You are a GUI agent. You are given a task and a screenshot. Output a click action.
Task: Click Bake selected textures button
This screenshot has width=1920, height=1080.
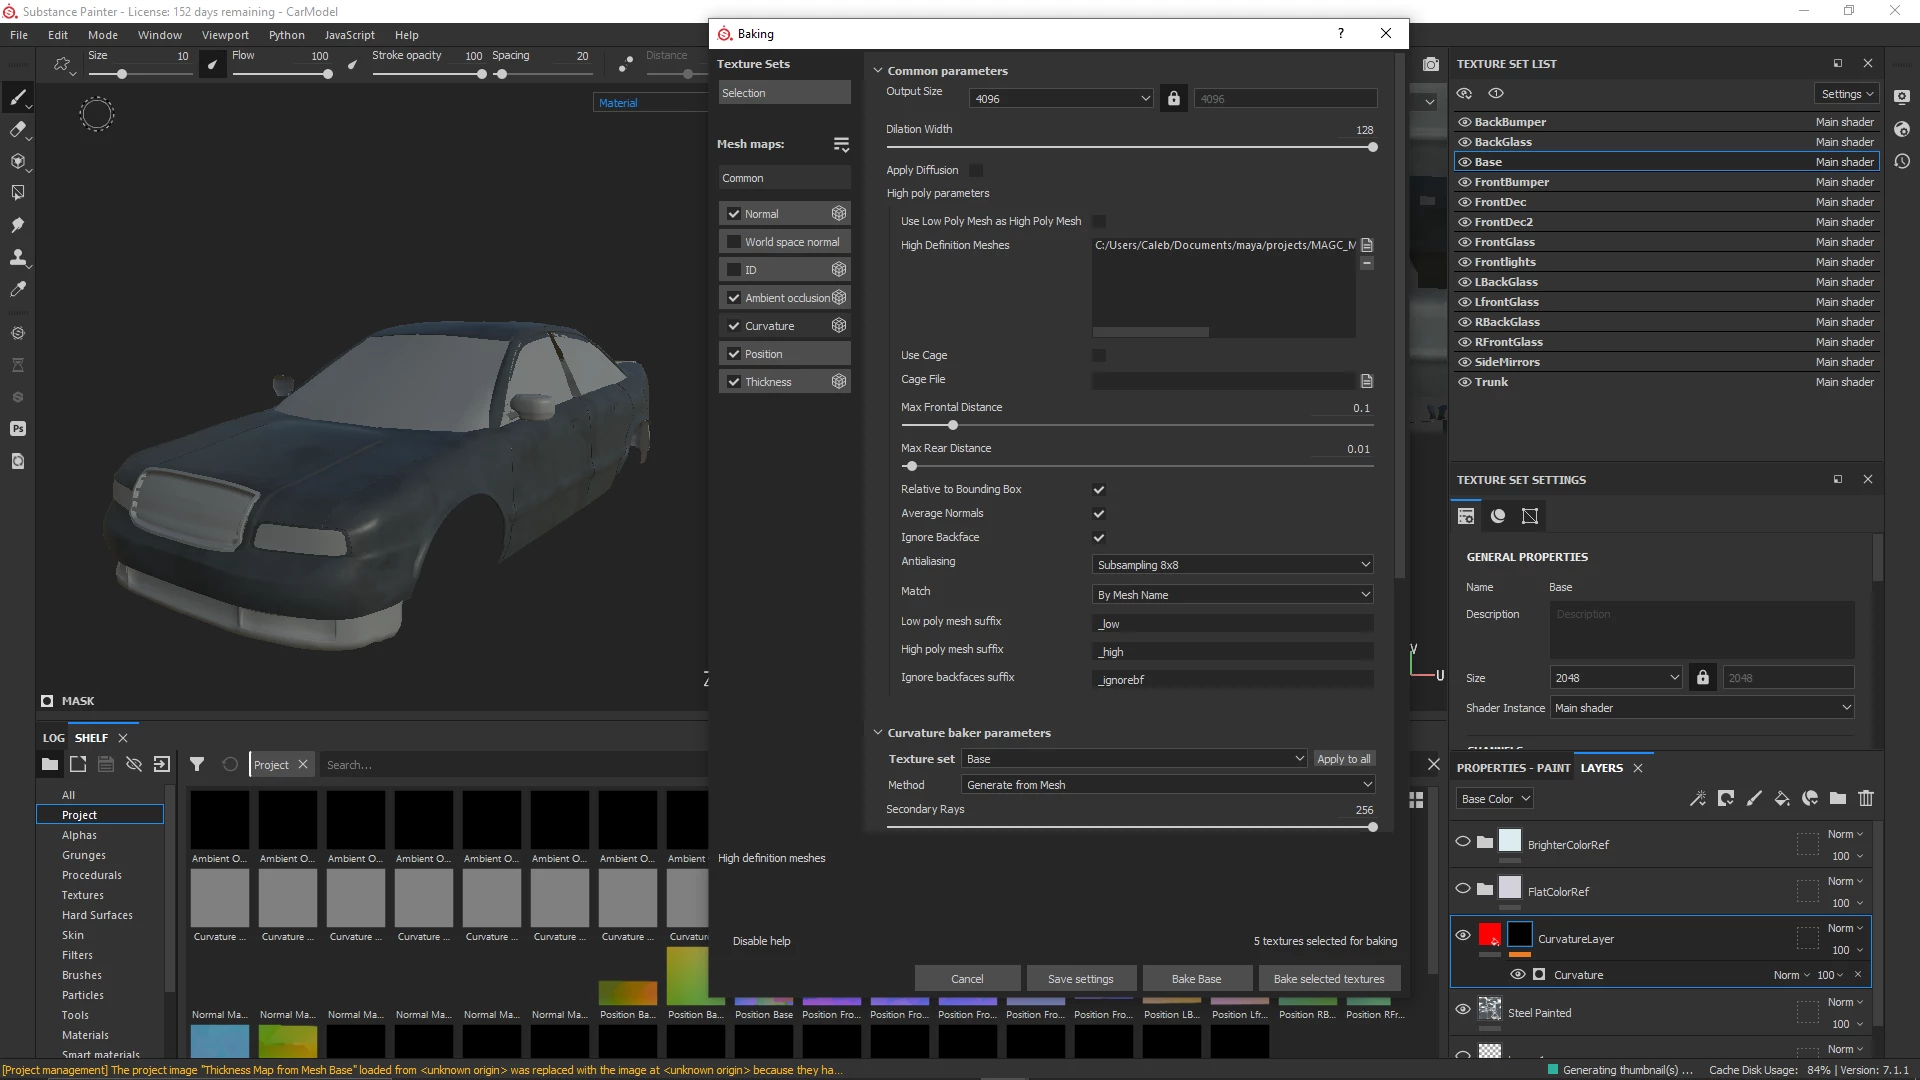coord(1328,979)
